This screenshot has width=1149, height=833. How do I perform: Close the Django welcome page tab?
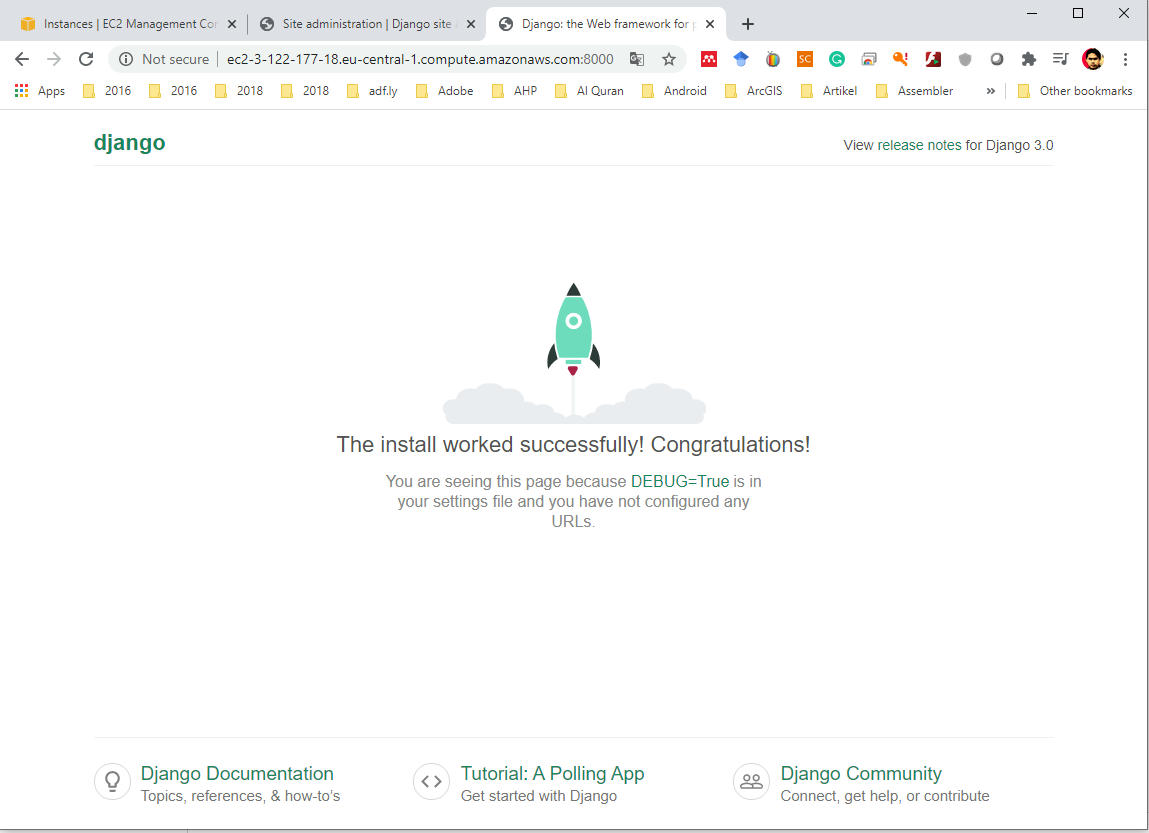(x=710, y=24)
